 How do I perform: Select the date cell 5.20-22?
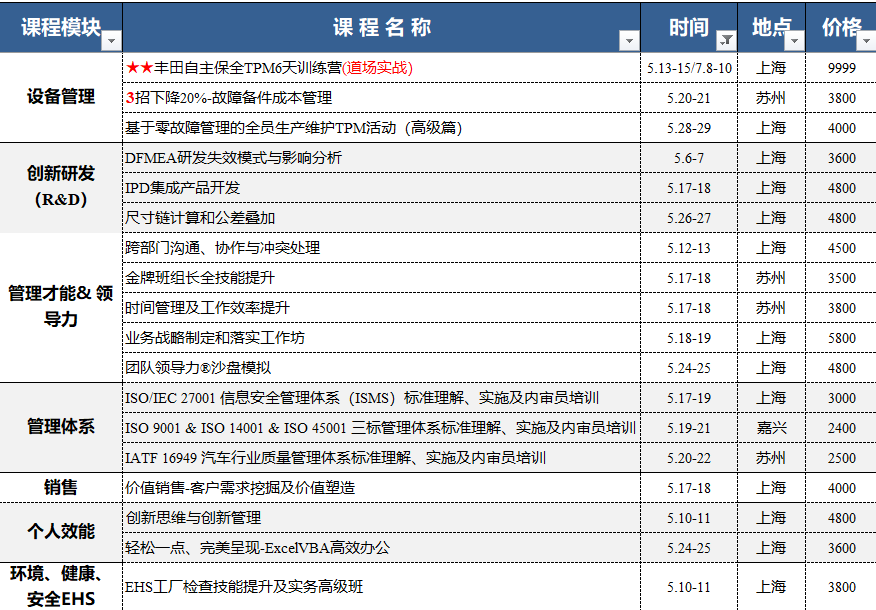689,458
